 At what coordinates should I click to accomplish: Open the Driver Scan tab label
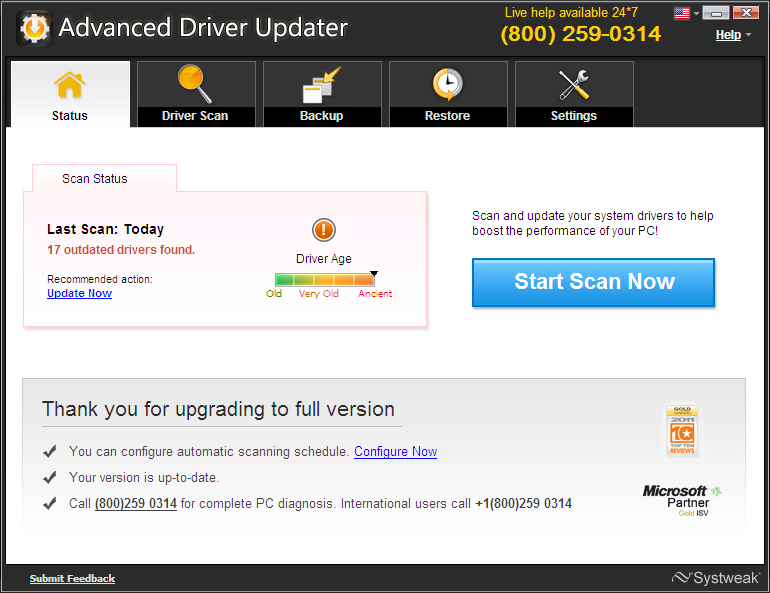click(195, 116)
